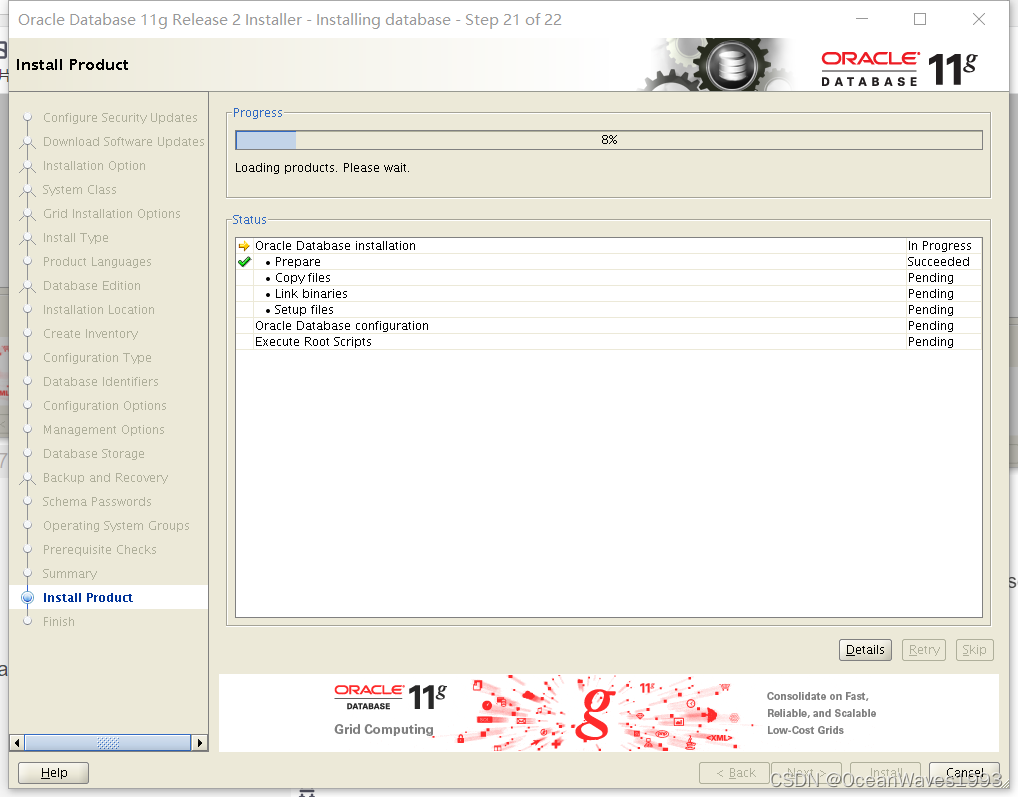Click the yellow arrow in-progress icon
Screen dimensions: 1018x797
pos(244,246)
